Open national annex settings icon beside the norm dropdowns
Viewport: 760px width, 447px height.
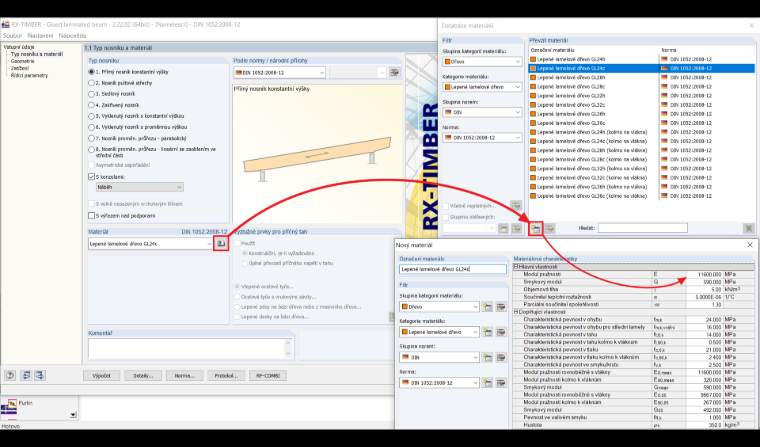coord(395,73)
